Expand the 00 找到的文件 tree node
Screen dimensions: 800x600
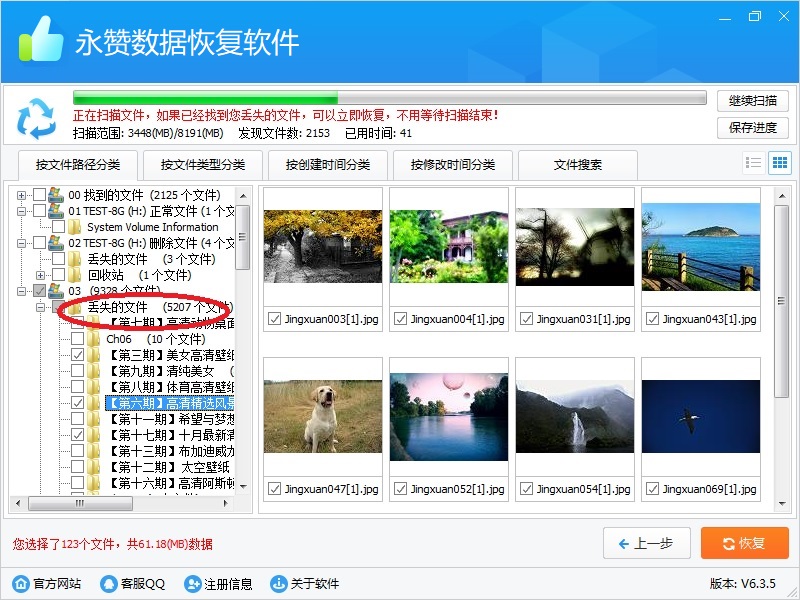click(21, 195)
